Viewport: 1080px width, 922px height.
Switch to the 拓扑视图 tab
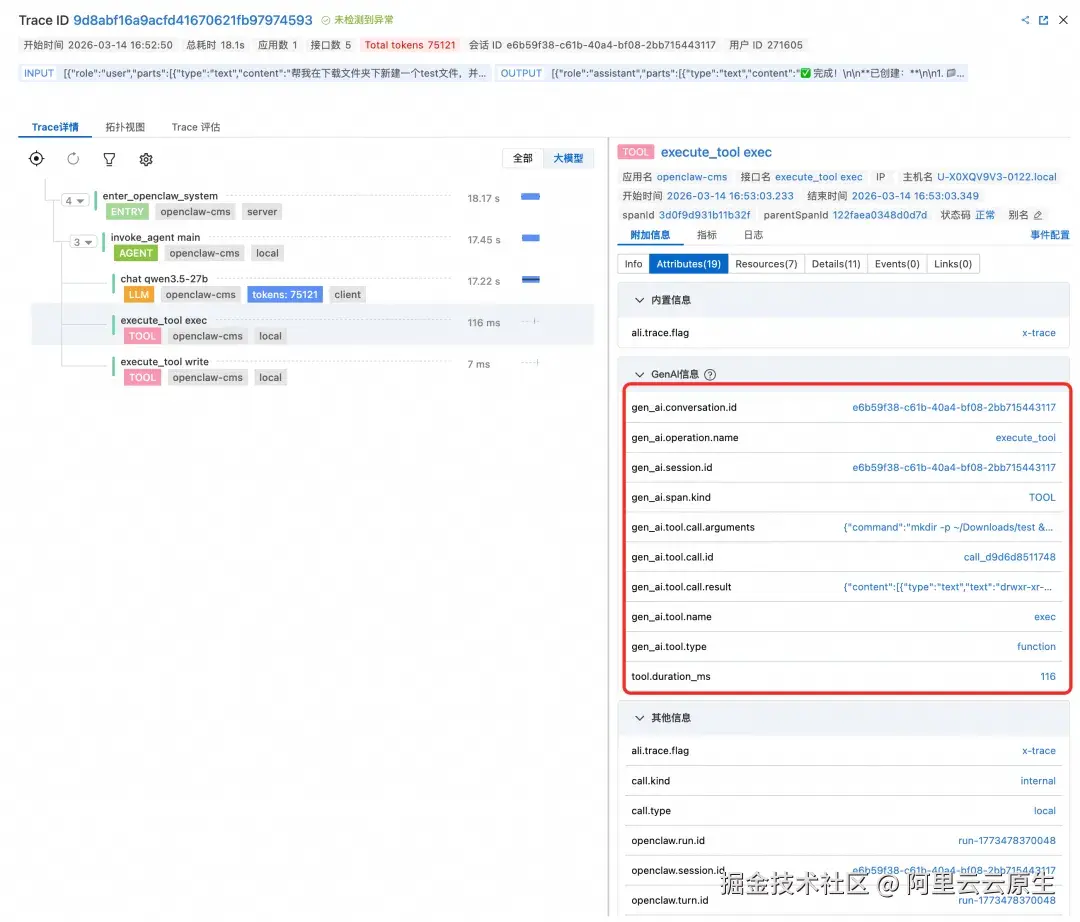tap(125, 127)
